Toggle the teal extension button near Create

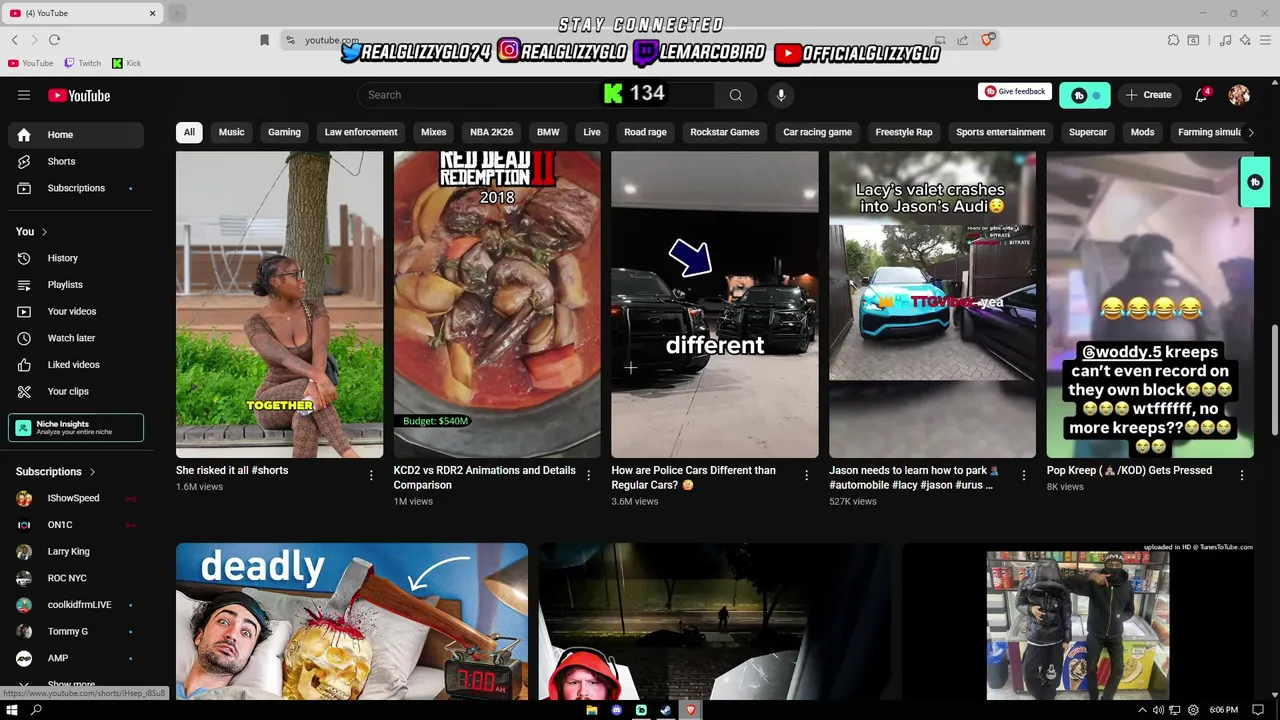click(1085, 95)
